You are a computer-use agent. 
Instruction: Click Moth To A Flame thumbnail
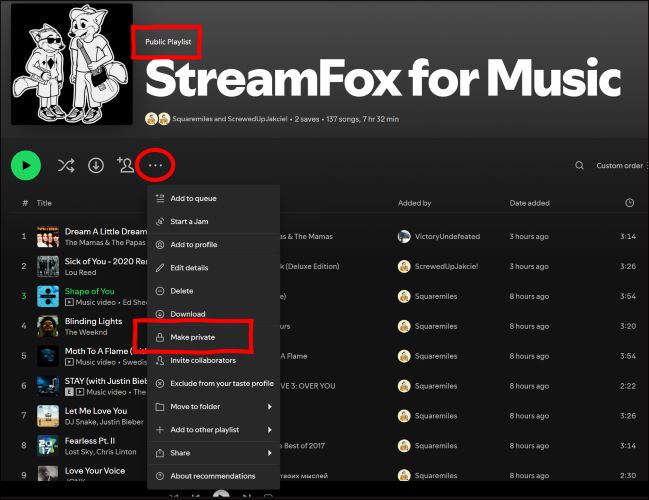(x=48, y=356)
